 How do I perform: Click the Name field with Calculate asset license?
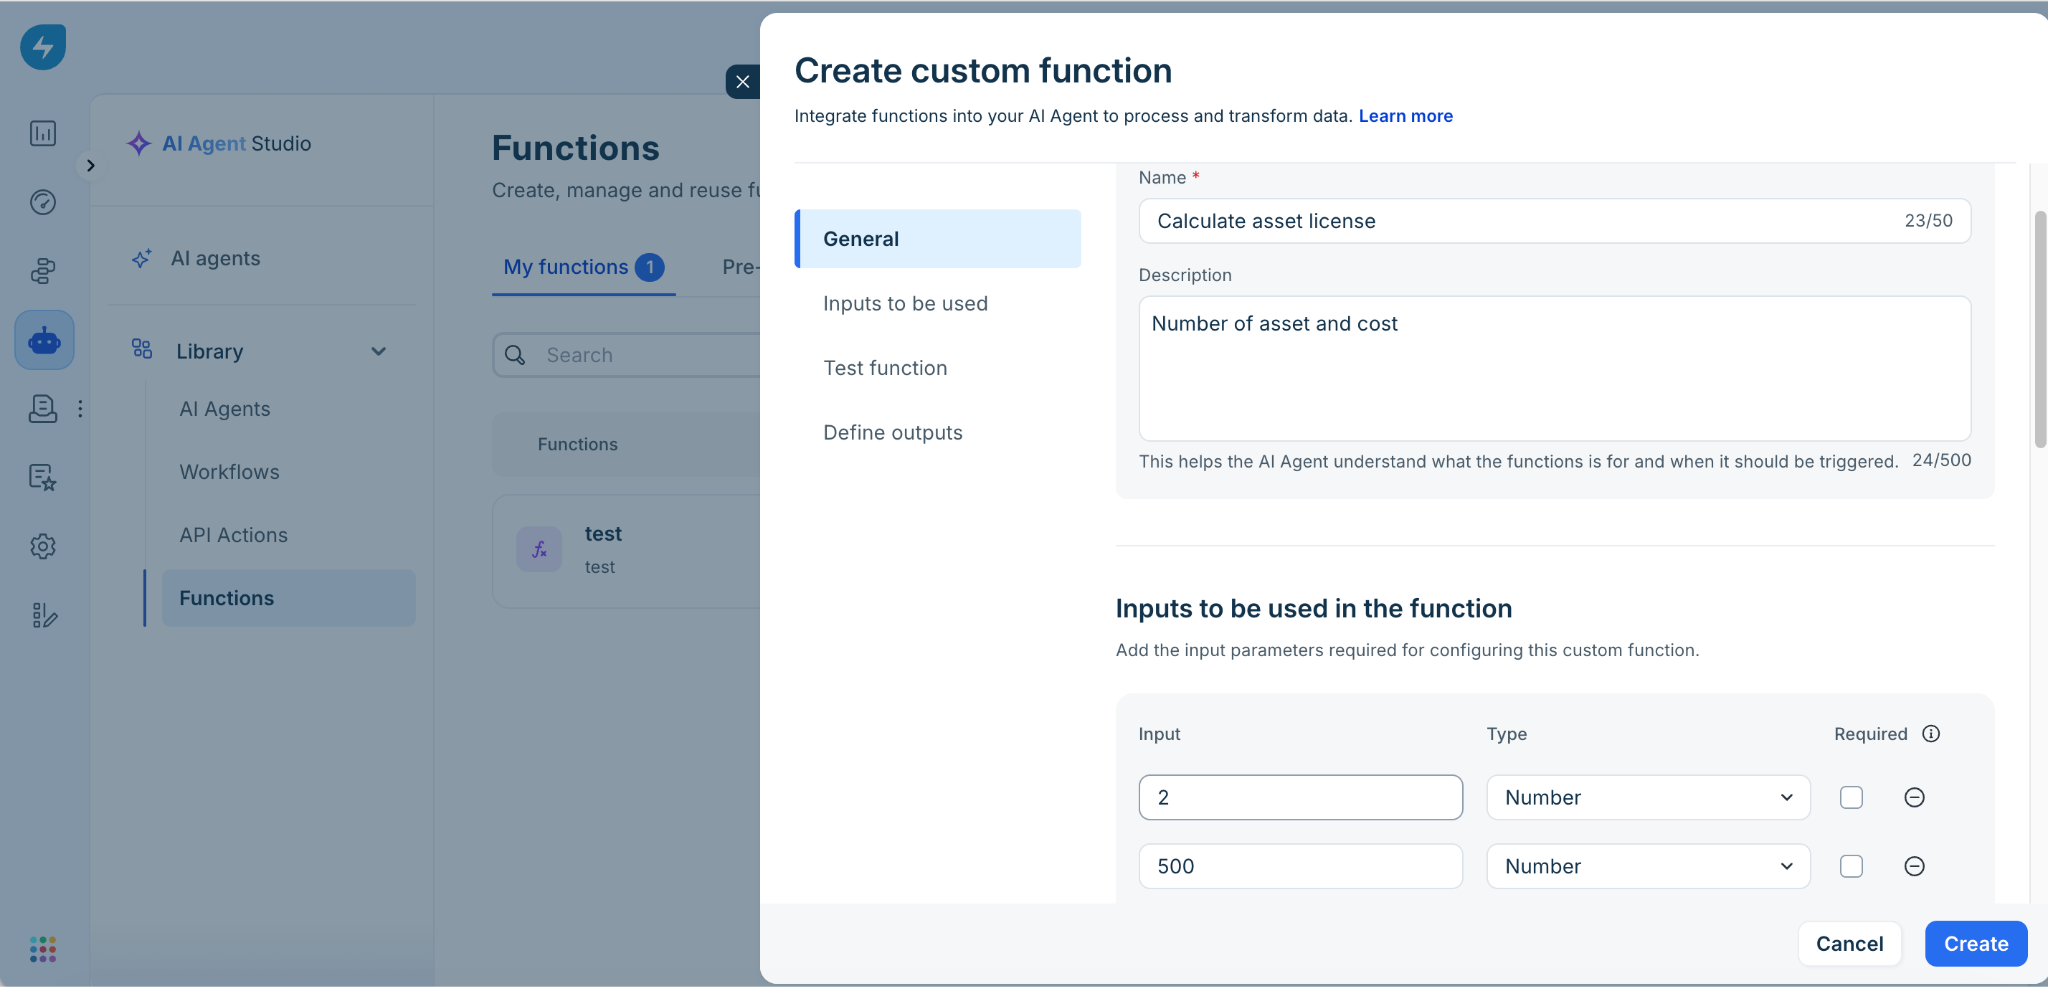[1554, 221]
